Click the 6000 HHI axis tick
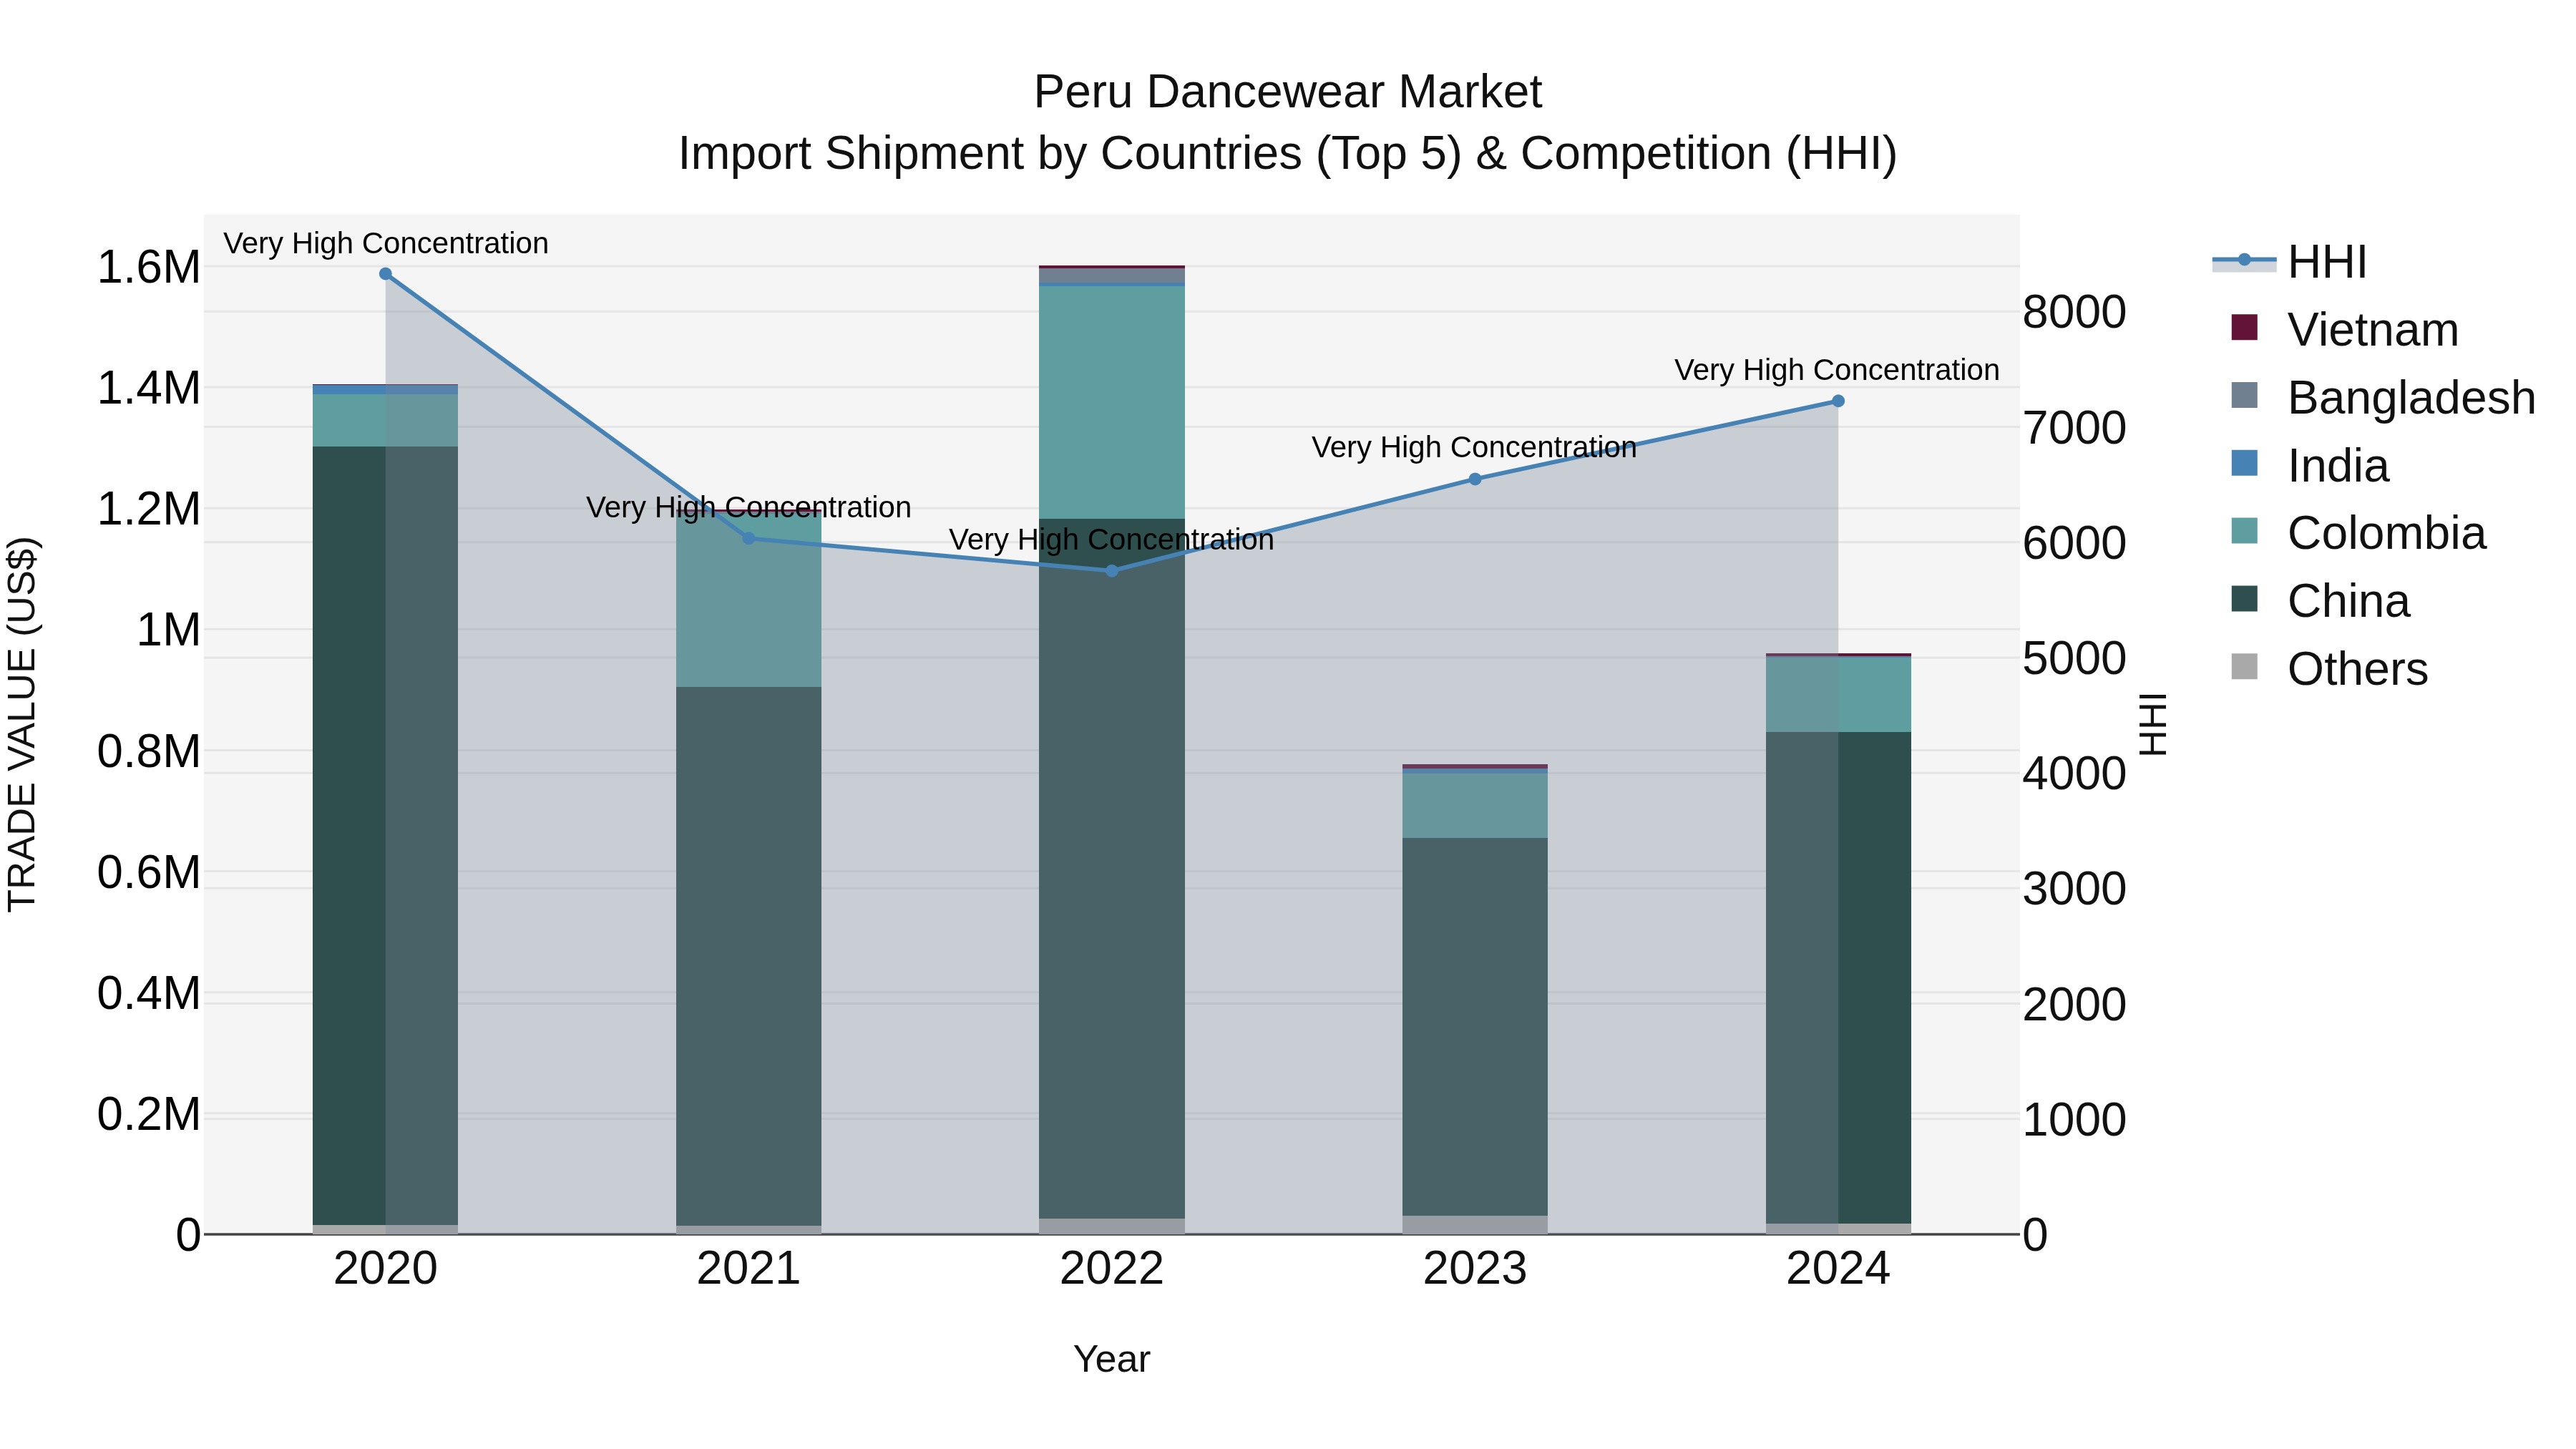Screen dimensions: 2576x1449 pyautogui.click(x=2075, y=544)
